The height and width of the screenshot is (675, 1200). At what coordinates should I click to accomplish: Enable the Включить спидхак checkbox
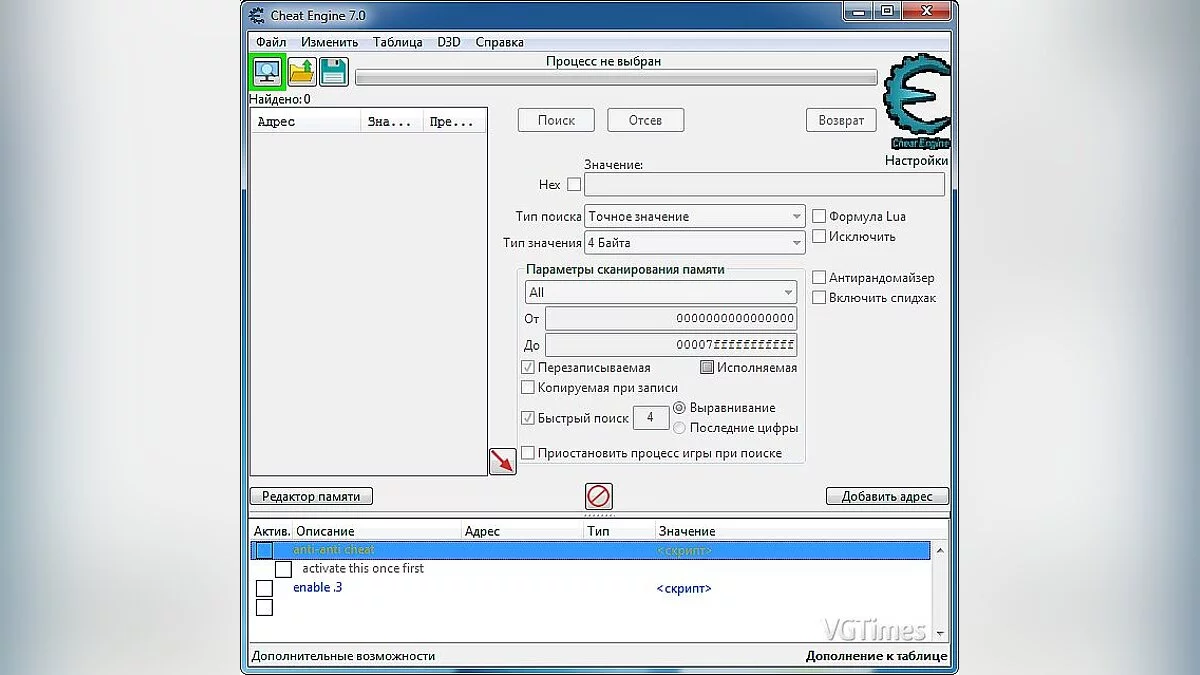point(820,297)
